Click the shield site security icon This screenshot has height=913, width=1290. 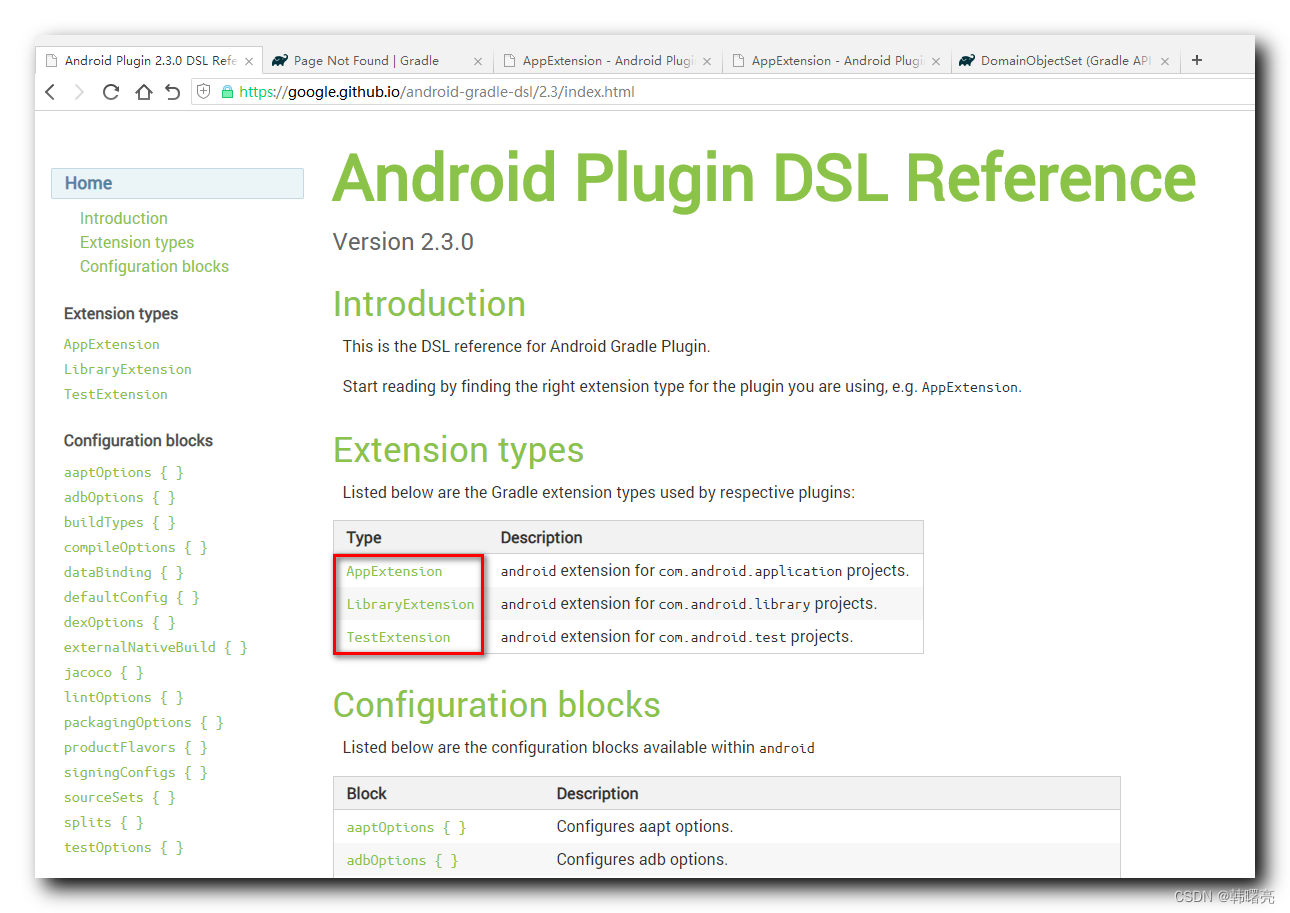click(x=204, y=92)
